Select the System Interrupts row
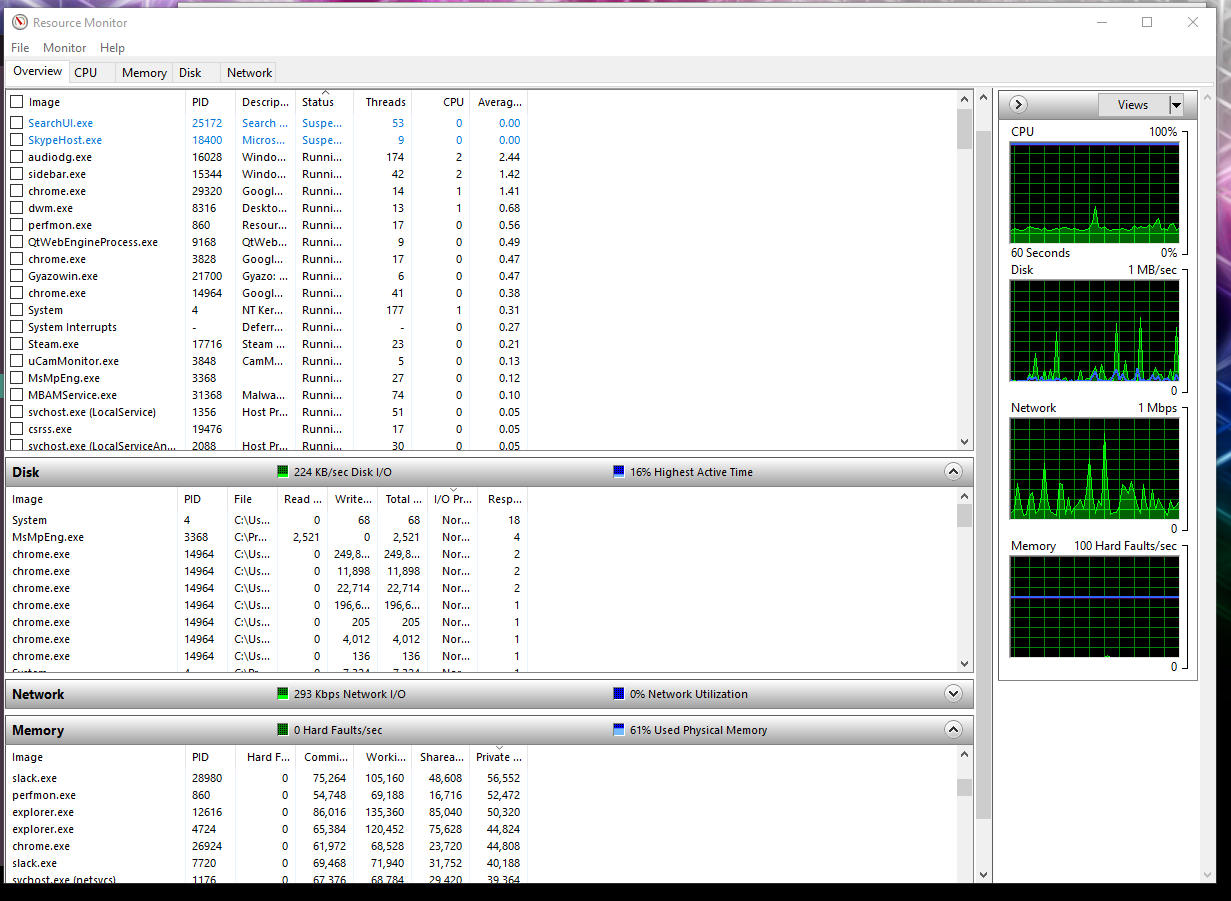The height and width of the screenshot is (901, 1231). [267, 327]
